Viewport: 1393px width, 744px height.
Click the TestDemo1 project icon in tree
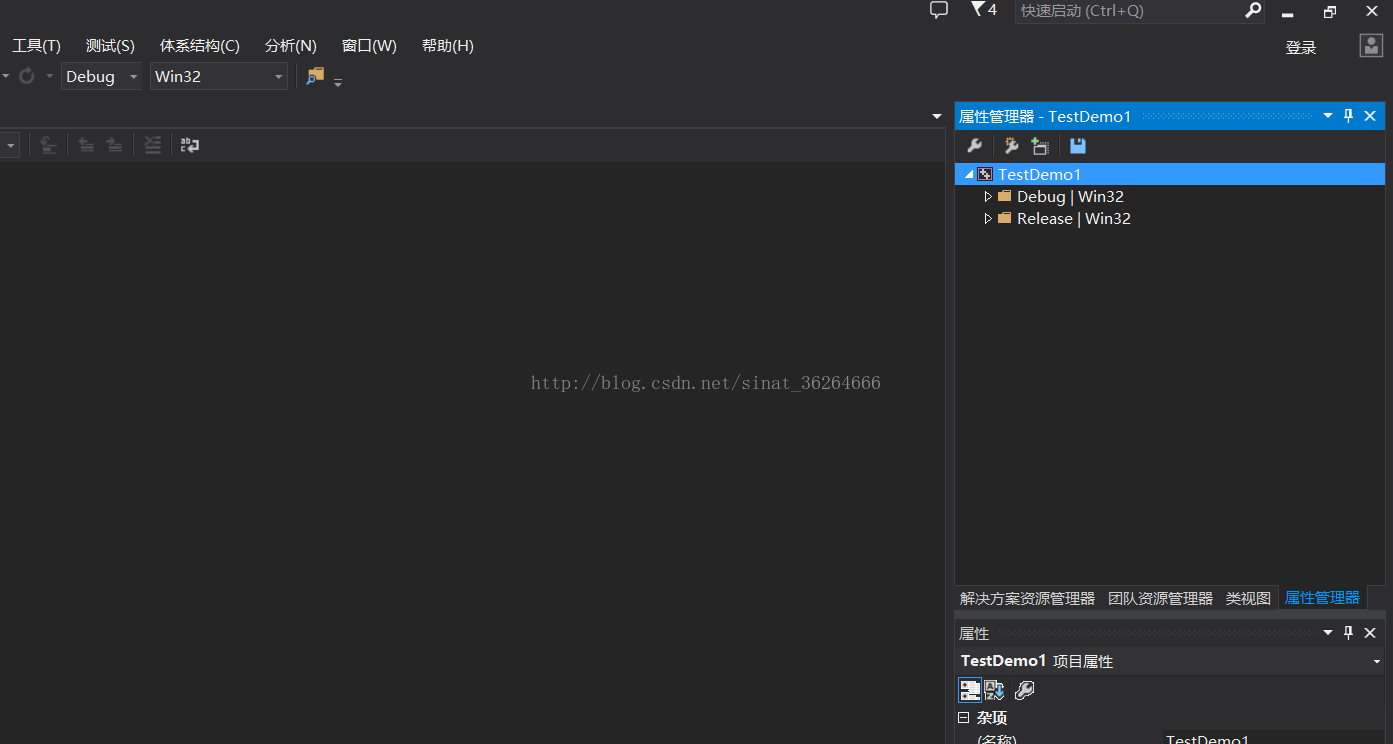985,174
